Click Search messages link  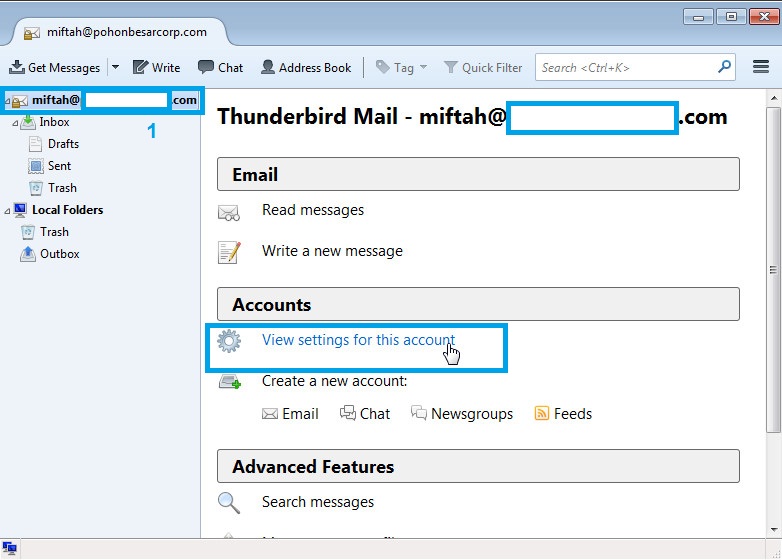click(x=318, y=502)
